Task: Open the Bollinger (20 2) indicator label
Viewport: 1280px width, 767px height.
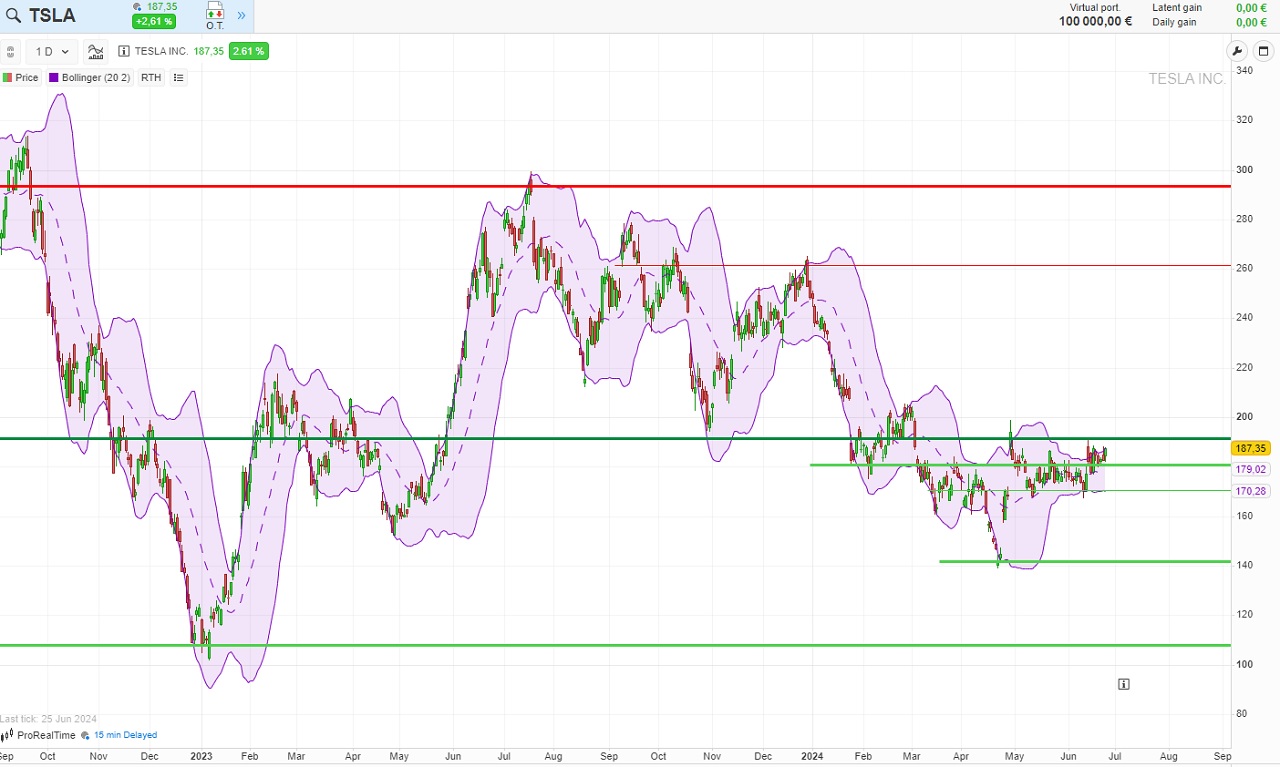Action: click(x=96, y=77)
